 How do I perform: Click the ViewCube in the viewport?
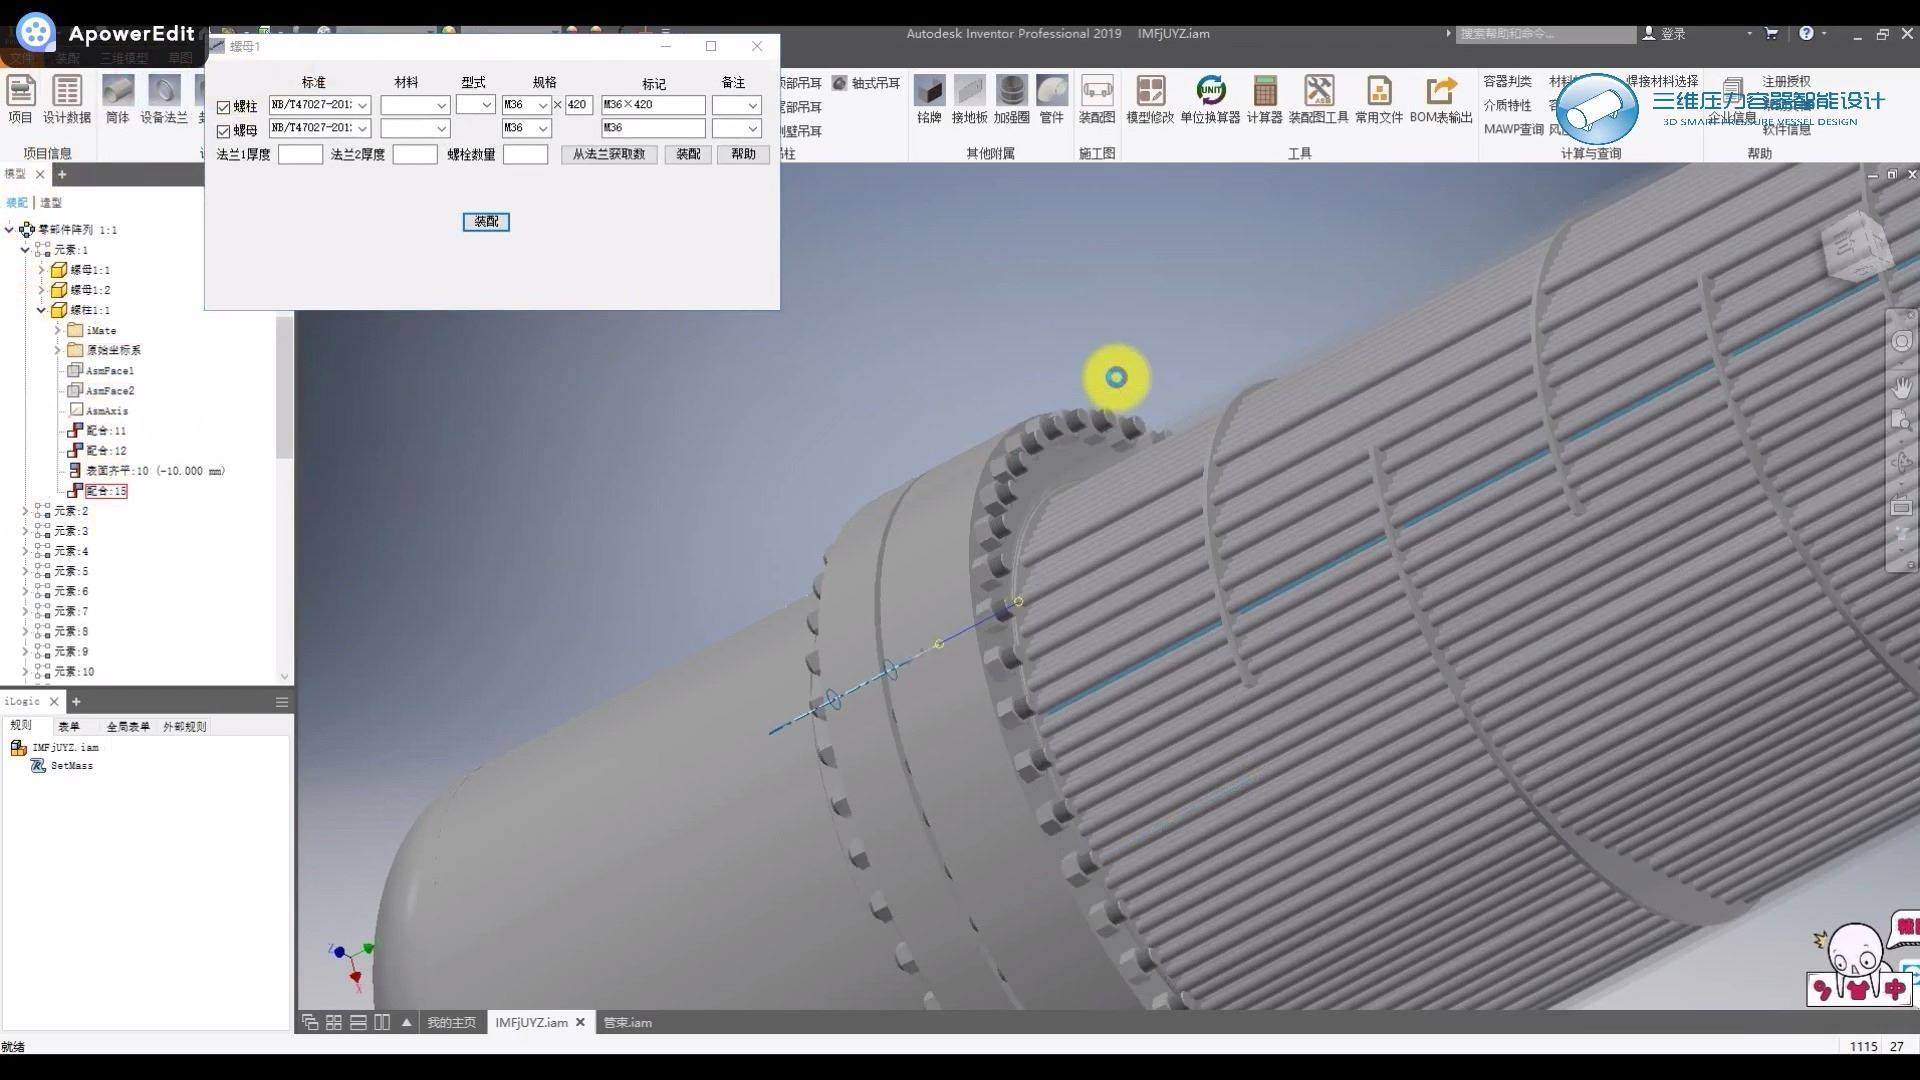1858,246
